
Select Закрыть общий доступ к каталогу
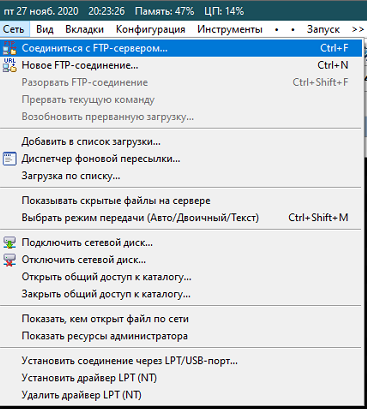pyautogui.click(x=181, y=294)
